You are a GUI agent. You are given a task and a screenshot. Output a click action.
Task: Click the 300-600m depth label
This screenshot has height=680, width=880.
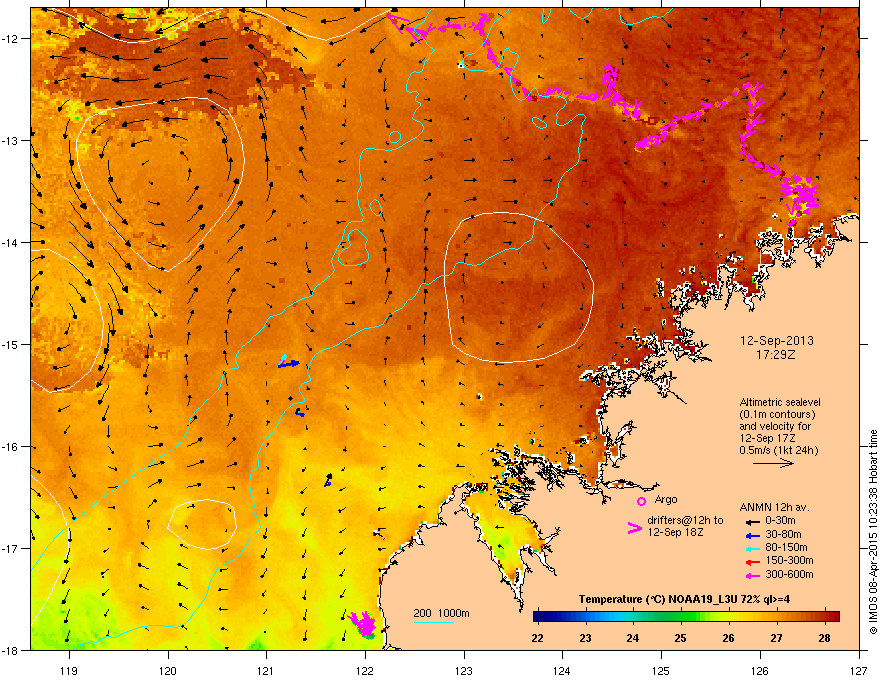789,574
